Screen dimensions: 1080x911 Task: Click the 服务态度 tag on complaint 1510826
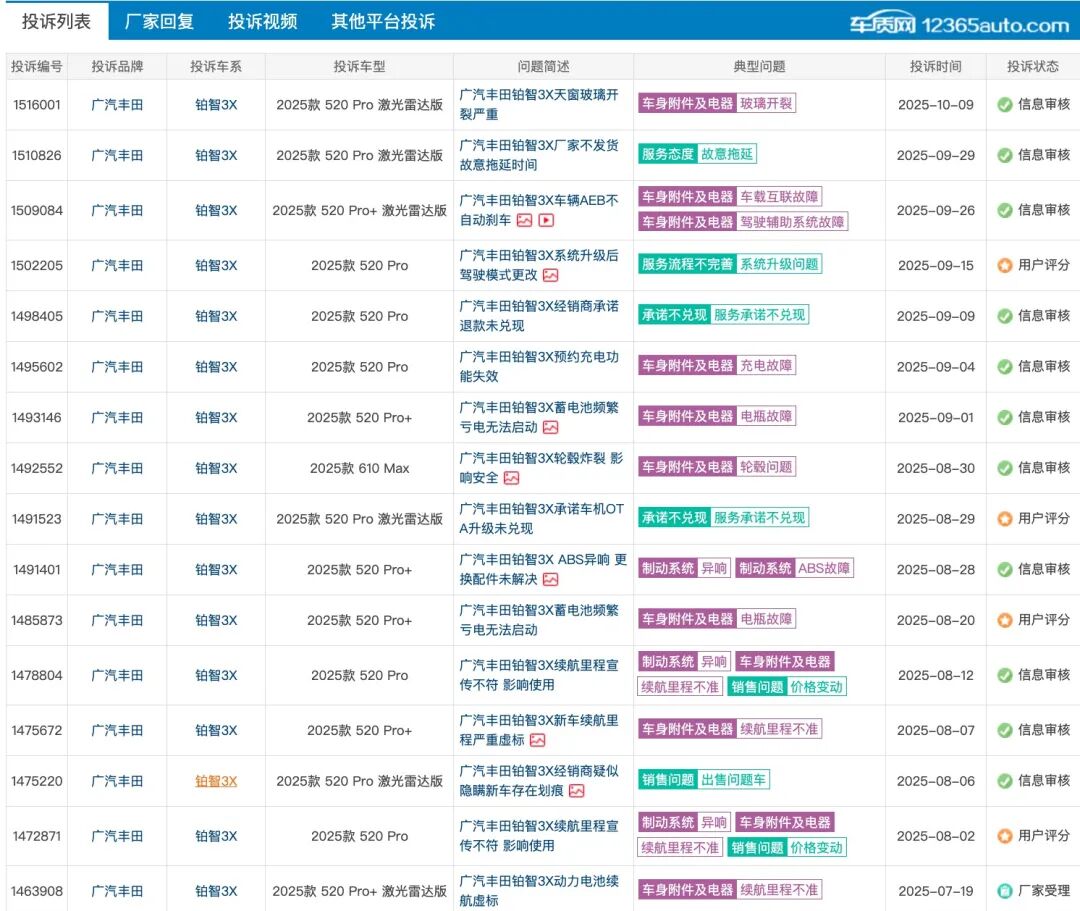pos(668,153)
